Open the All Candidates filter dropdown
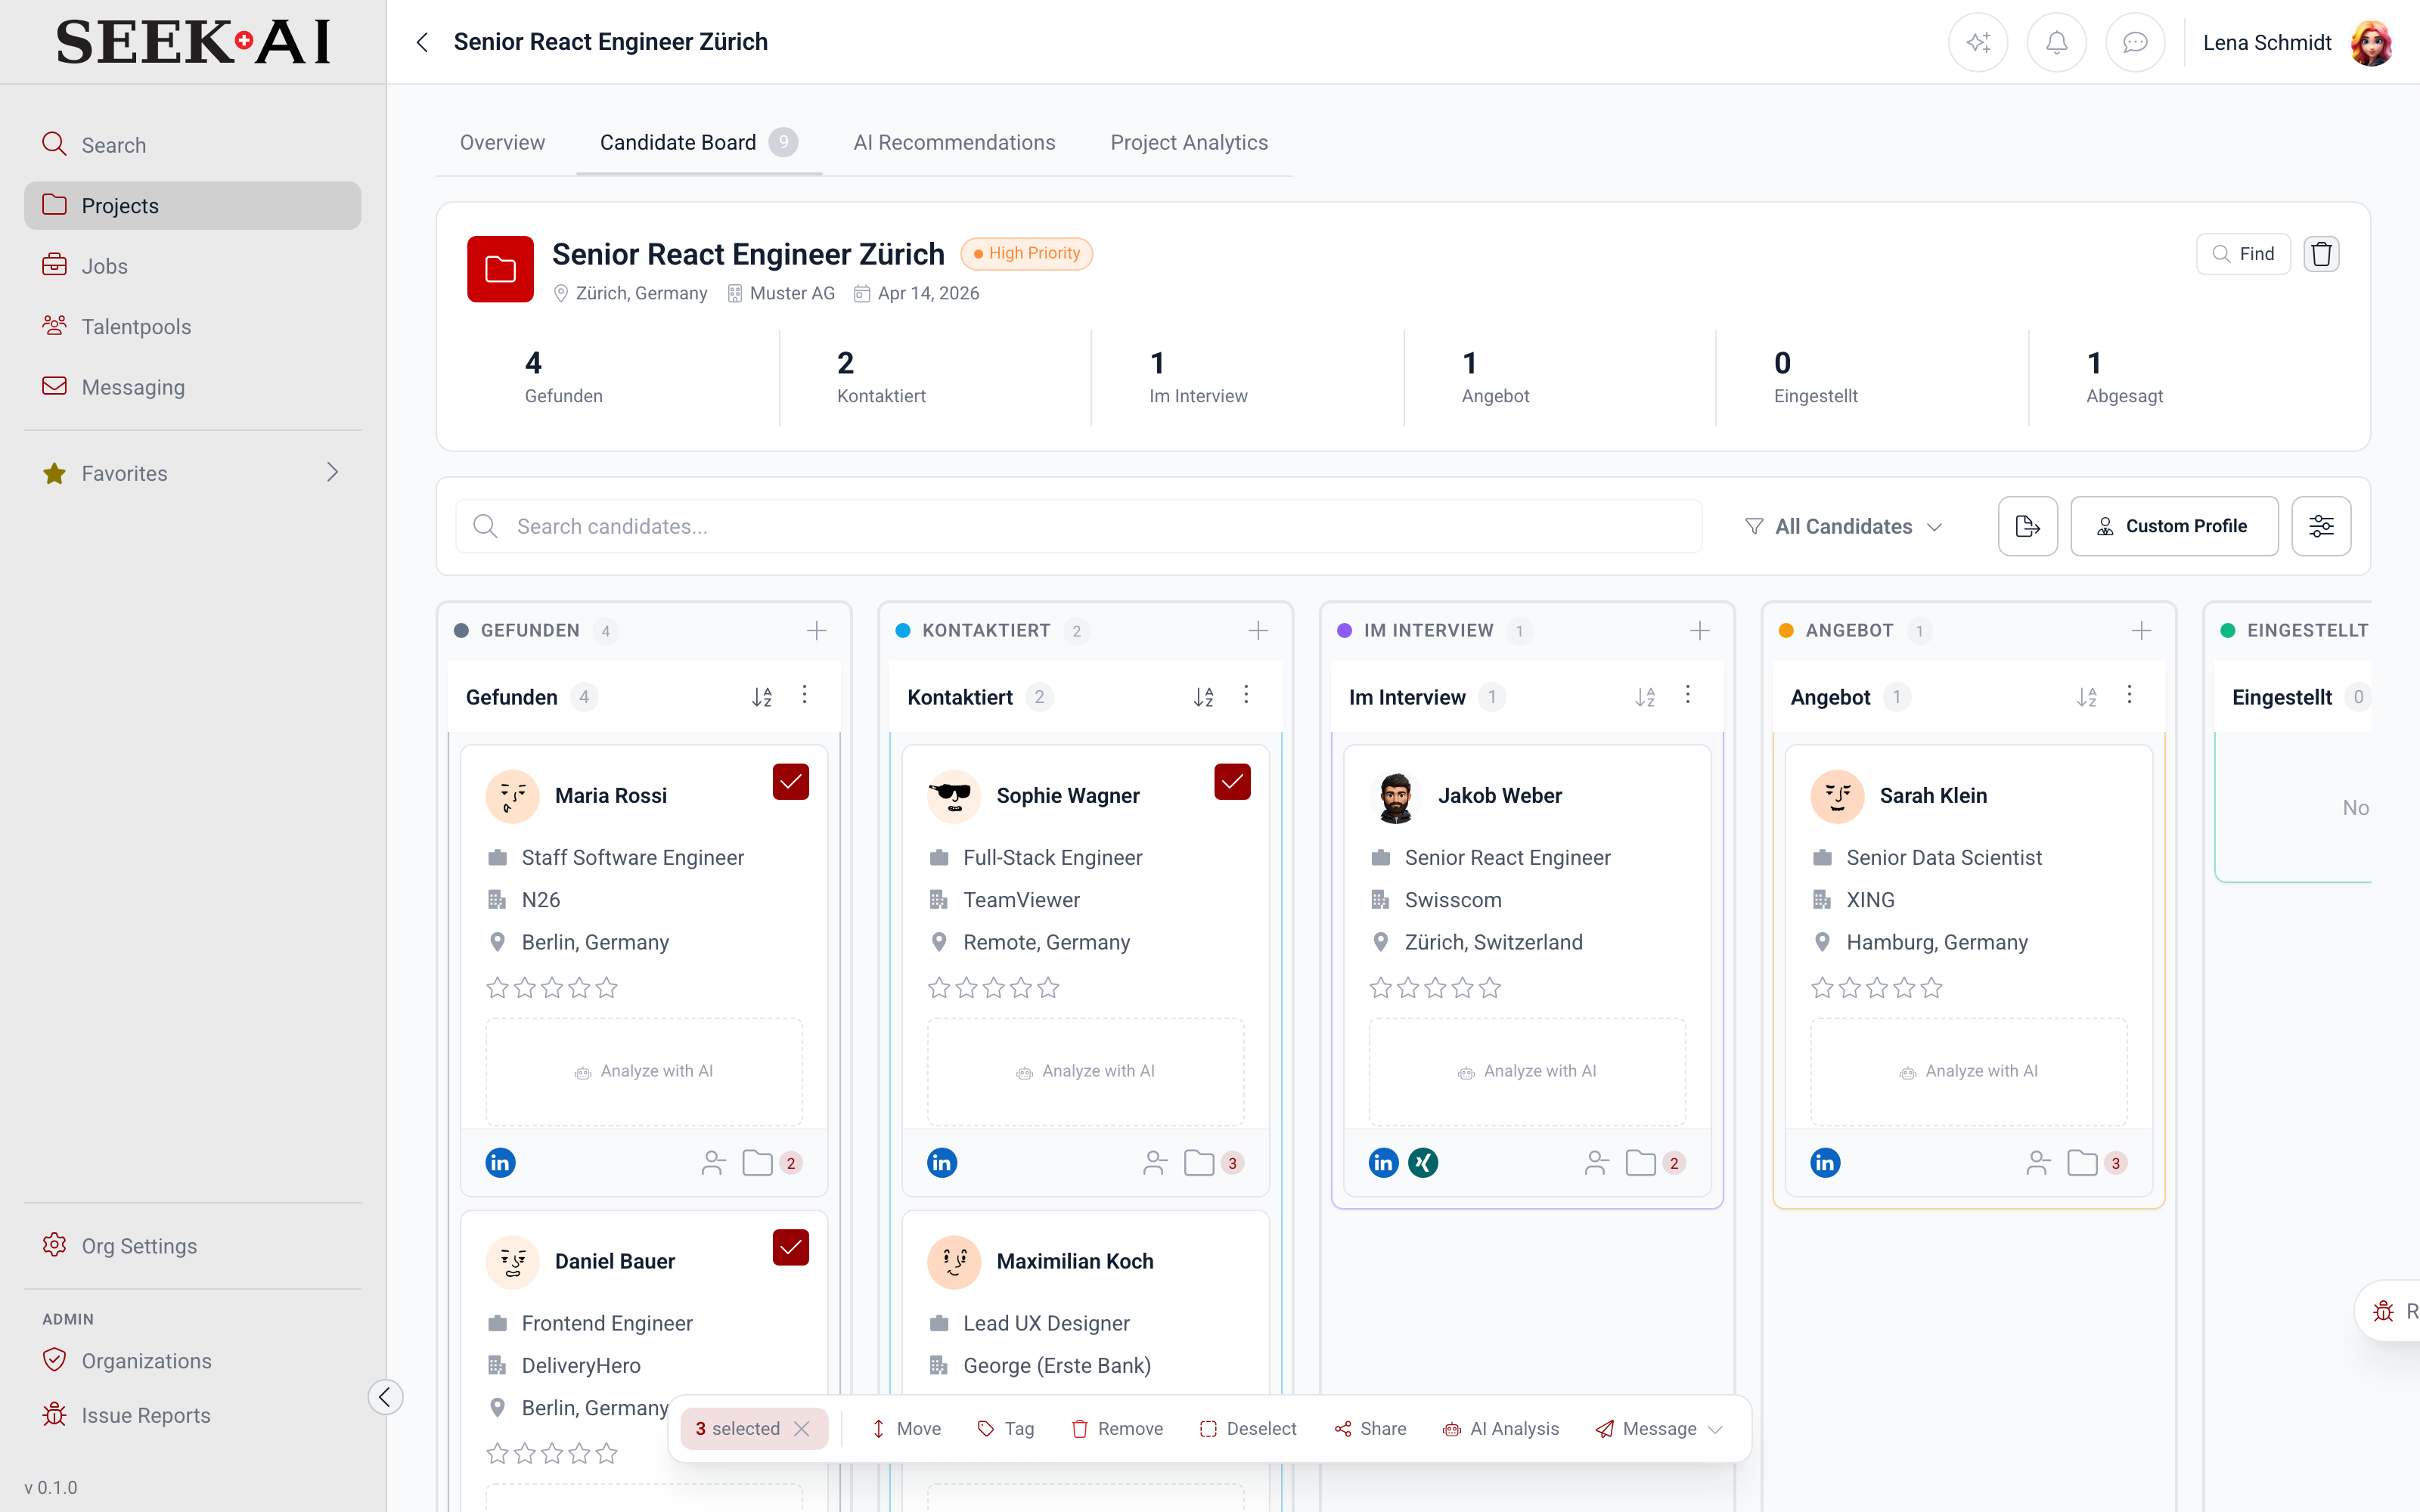This screenshot has height=1512, width=2420. point(1843,526)
